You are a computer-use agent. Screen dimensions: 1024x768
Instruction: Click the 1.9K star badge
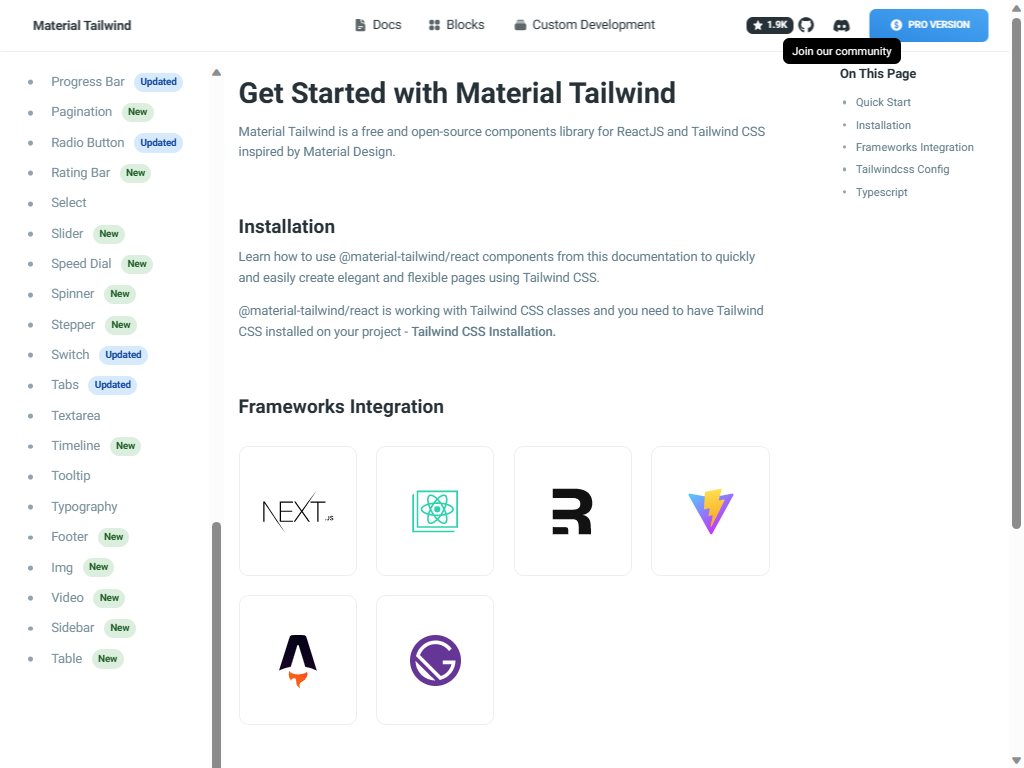click(768, 25)
